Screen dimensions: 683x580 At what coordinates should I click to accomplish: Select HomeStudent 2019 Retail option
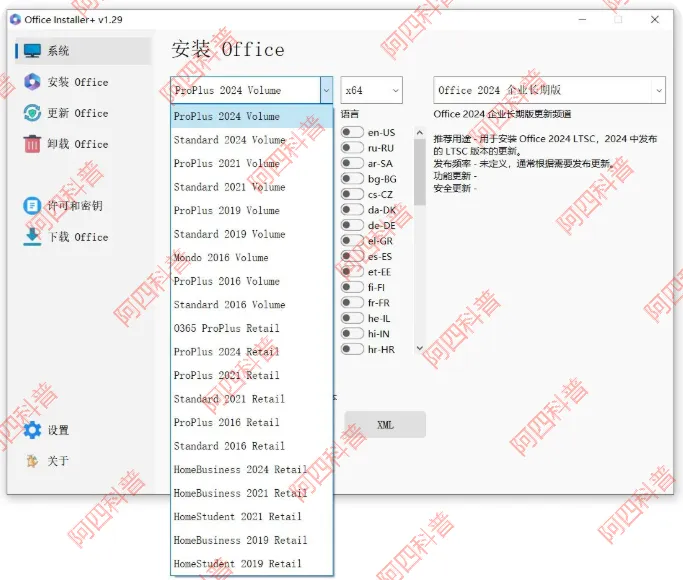click(252, 563)
